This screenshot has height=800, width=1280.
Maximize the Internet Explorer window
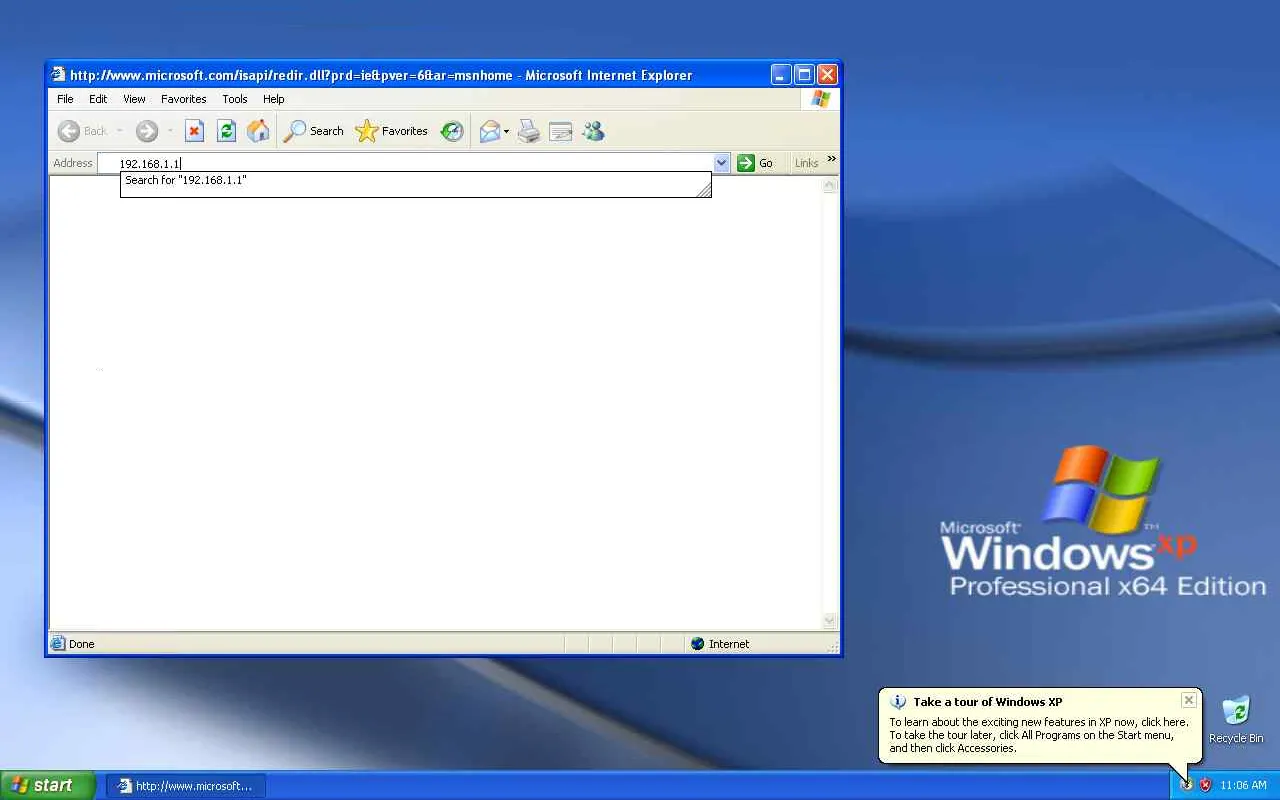tap(804, 74)
